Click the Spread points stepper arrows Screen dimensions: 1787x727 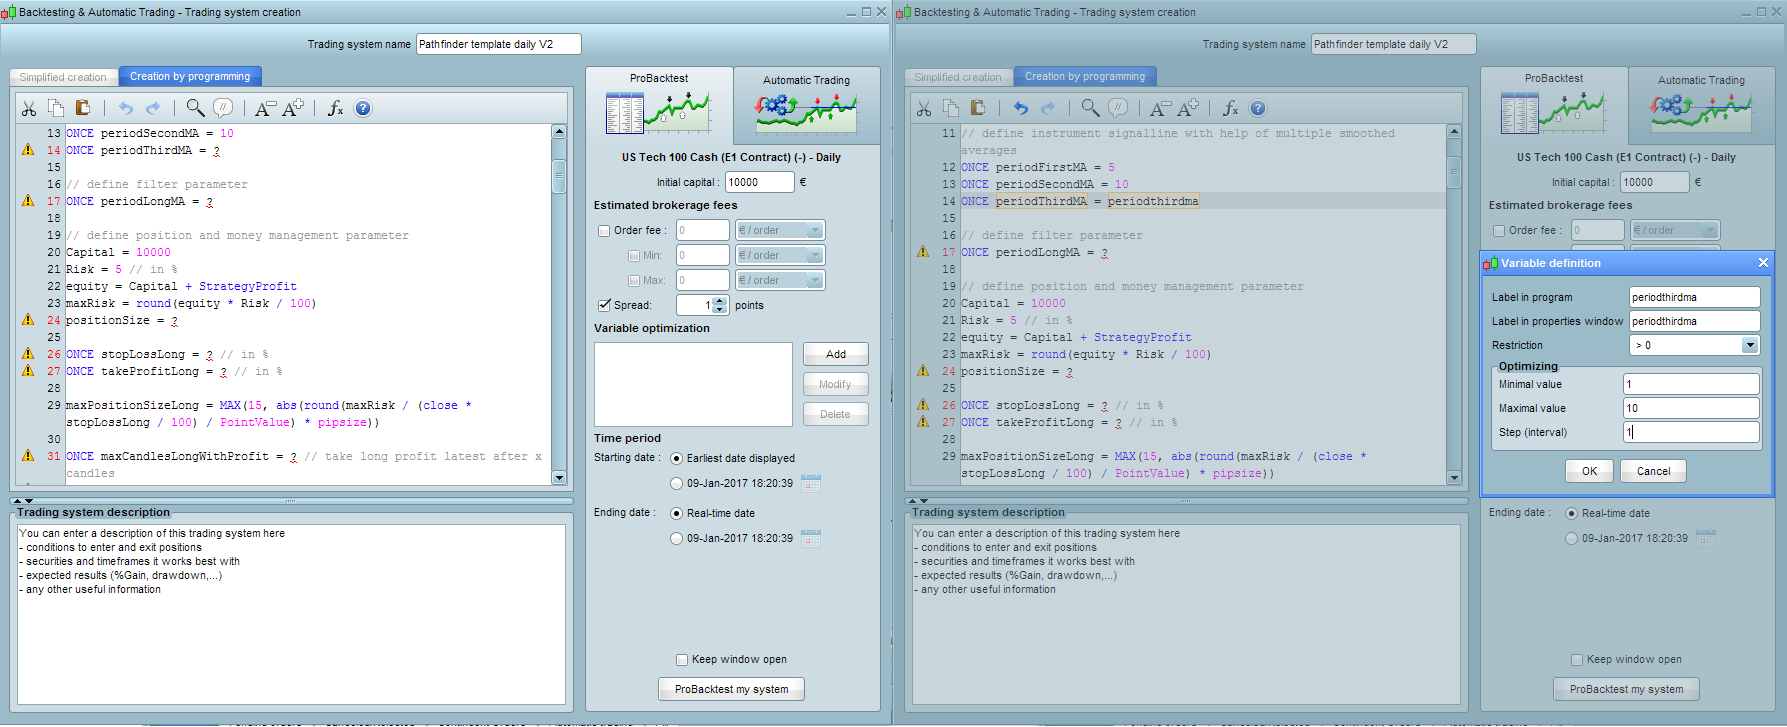coord(720,305)
